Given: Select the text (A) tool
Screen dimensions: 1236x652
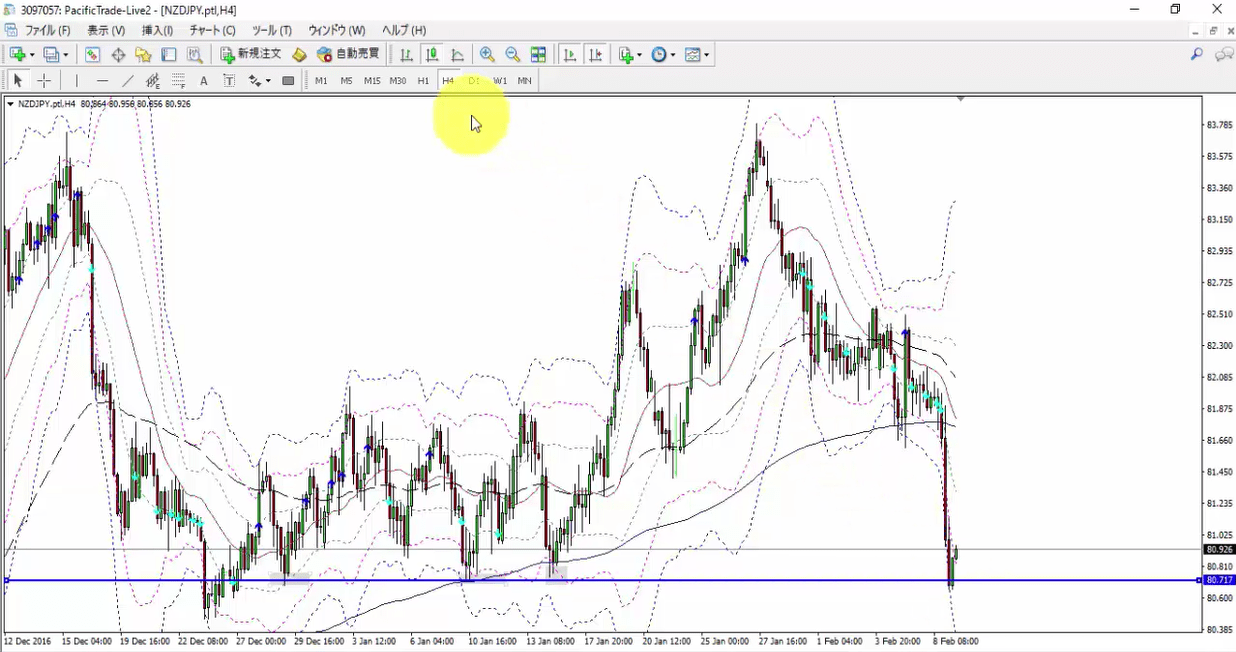Looking at the screenshot, I should click(204, 81).
